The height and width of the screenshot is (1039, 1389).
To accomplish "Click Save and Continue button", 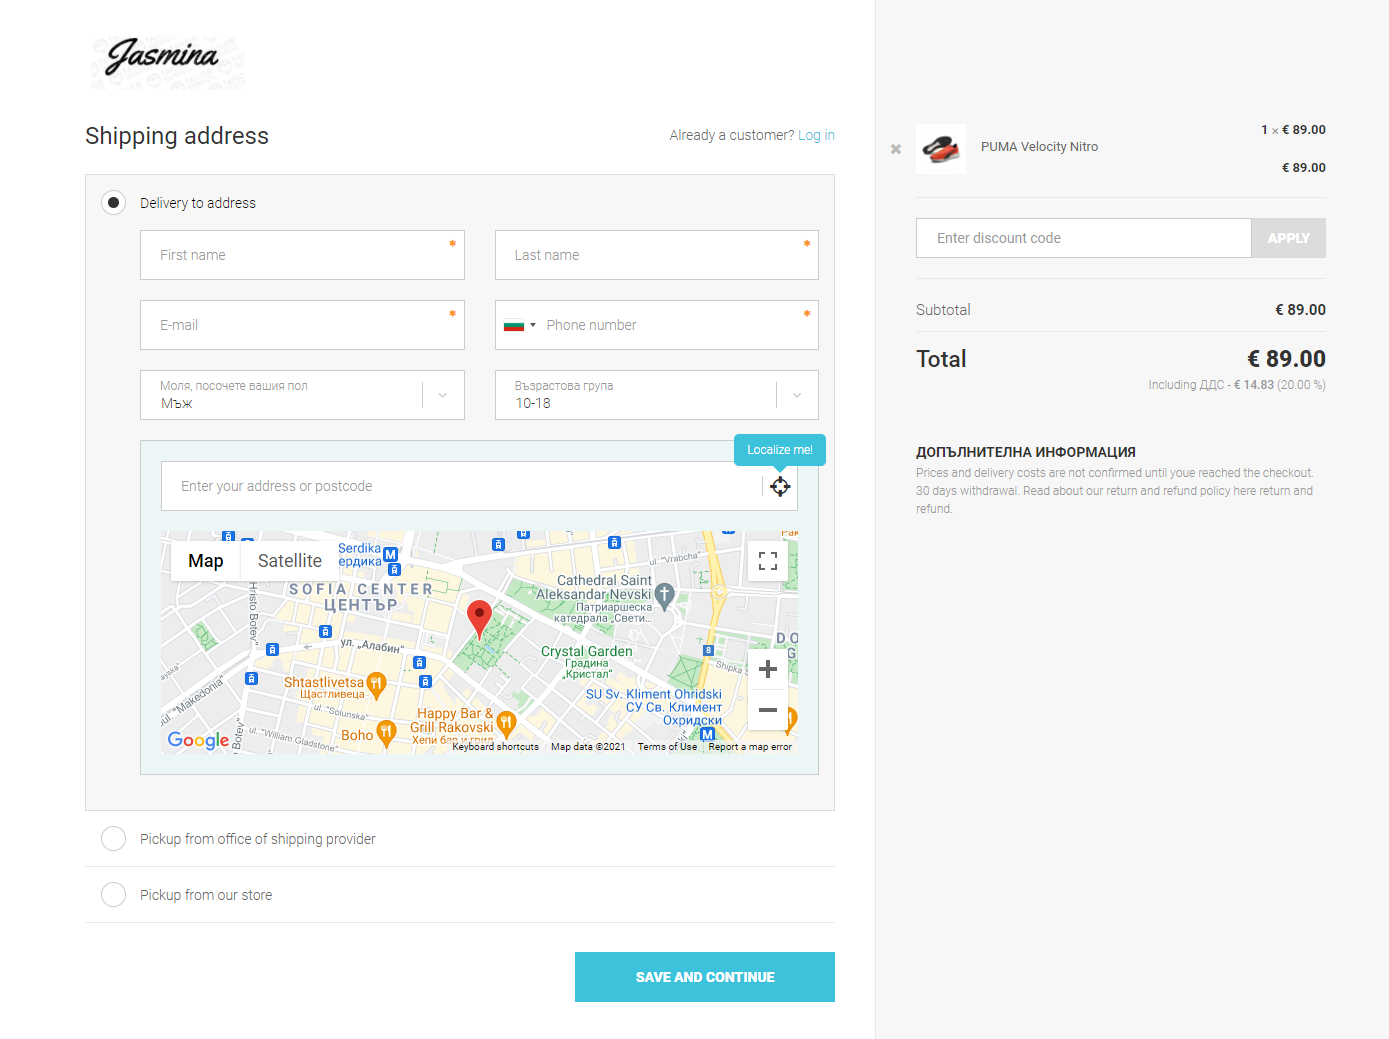I will click(705, 977).
